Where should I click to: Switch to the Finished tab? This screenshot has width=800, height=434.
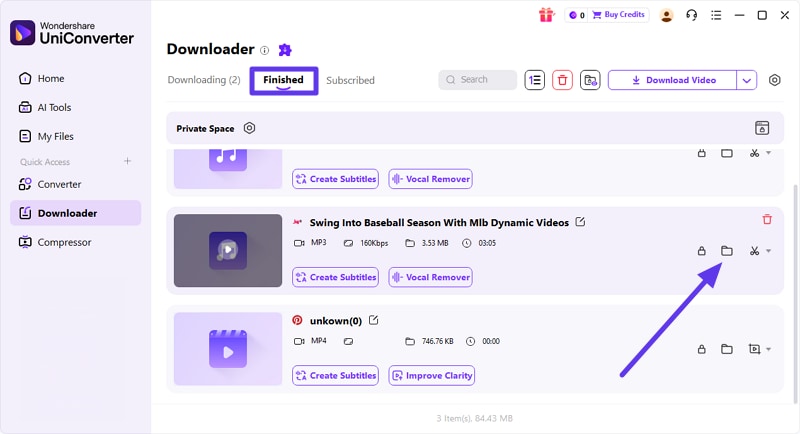pos(284,80)
